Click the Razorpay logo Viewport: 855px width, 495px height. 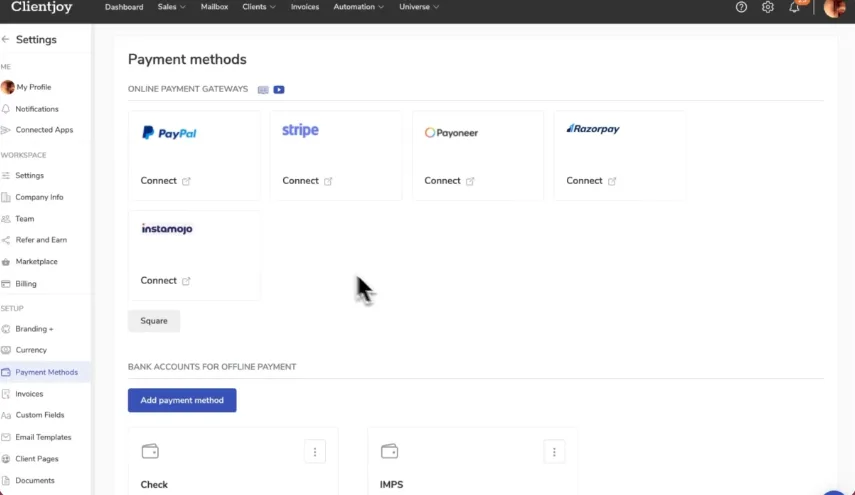(x=593, y=129)
